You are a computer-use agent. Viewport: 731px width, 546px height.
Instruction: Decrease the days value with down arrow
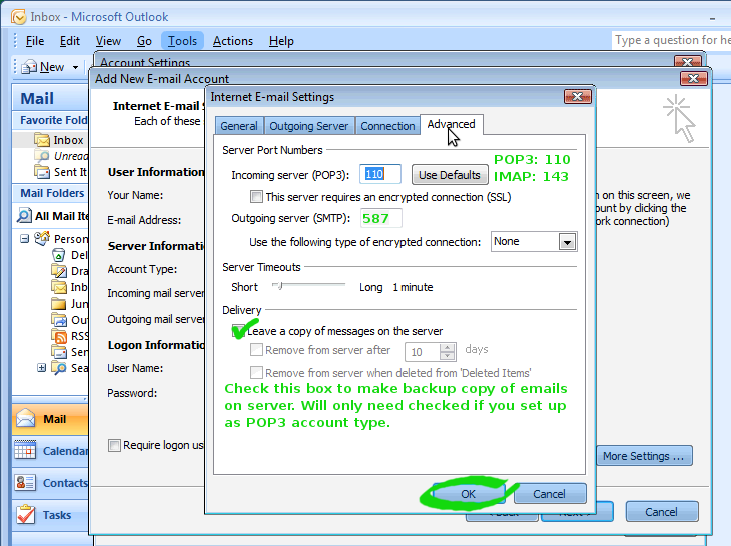click(x=448, y=356)
